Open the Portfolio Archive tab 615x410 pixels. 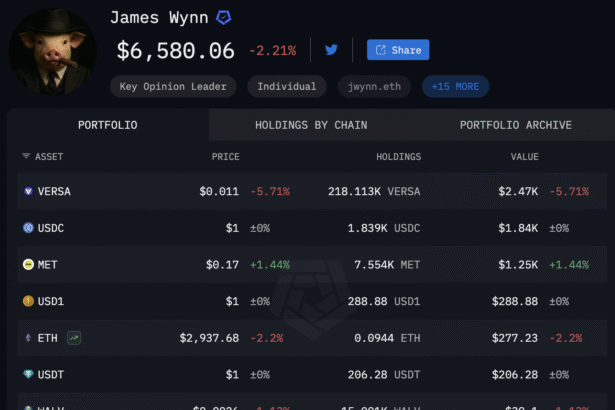point(515,125)
